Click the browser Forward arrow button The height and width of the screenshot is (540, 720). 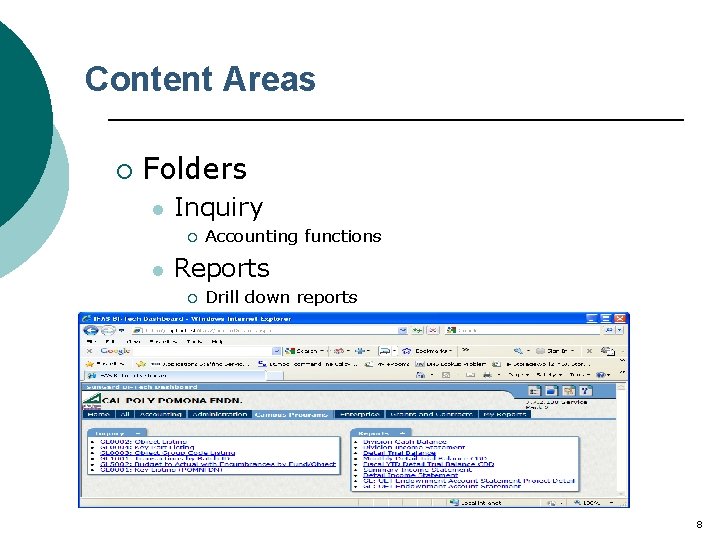click(x=108, y=330)
